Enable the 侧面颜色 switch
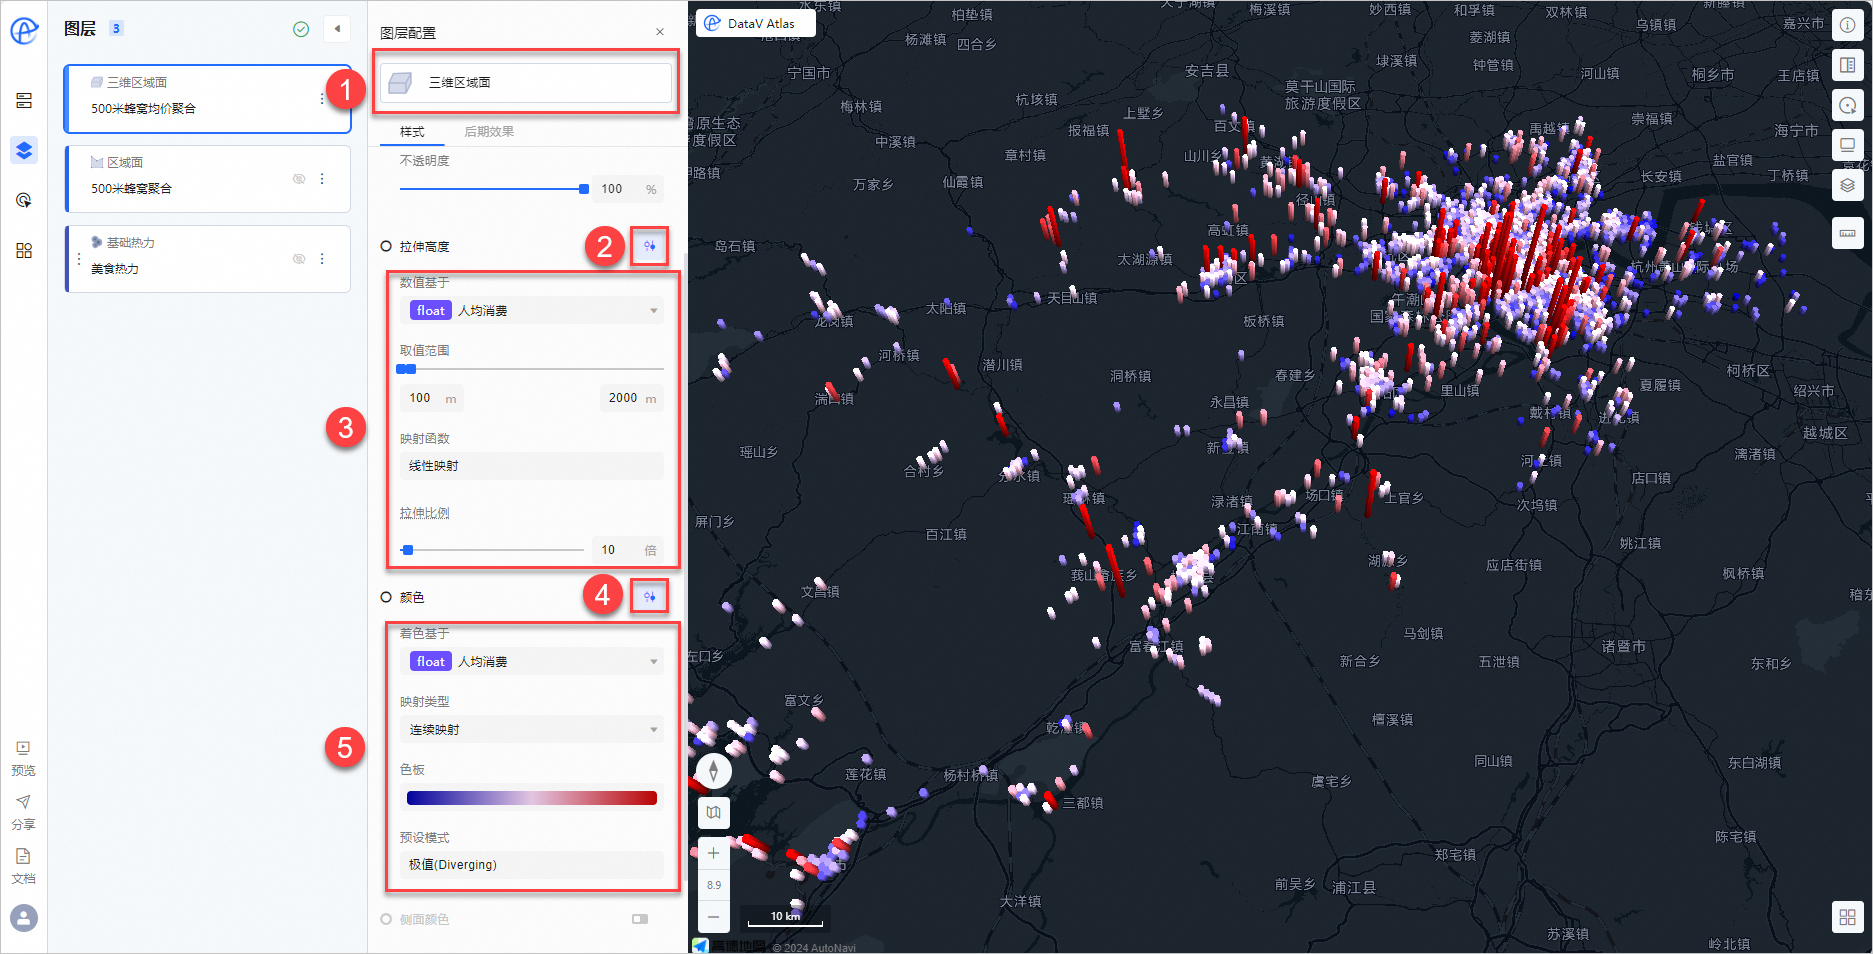Image resolution: width=1873 pixels, height=954 pixels. [640, 919]
